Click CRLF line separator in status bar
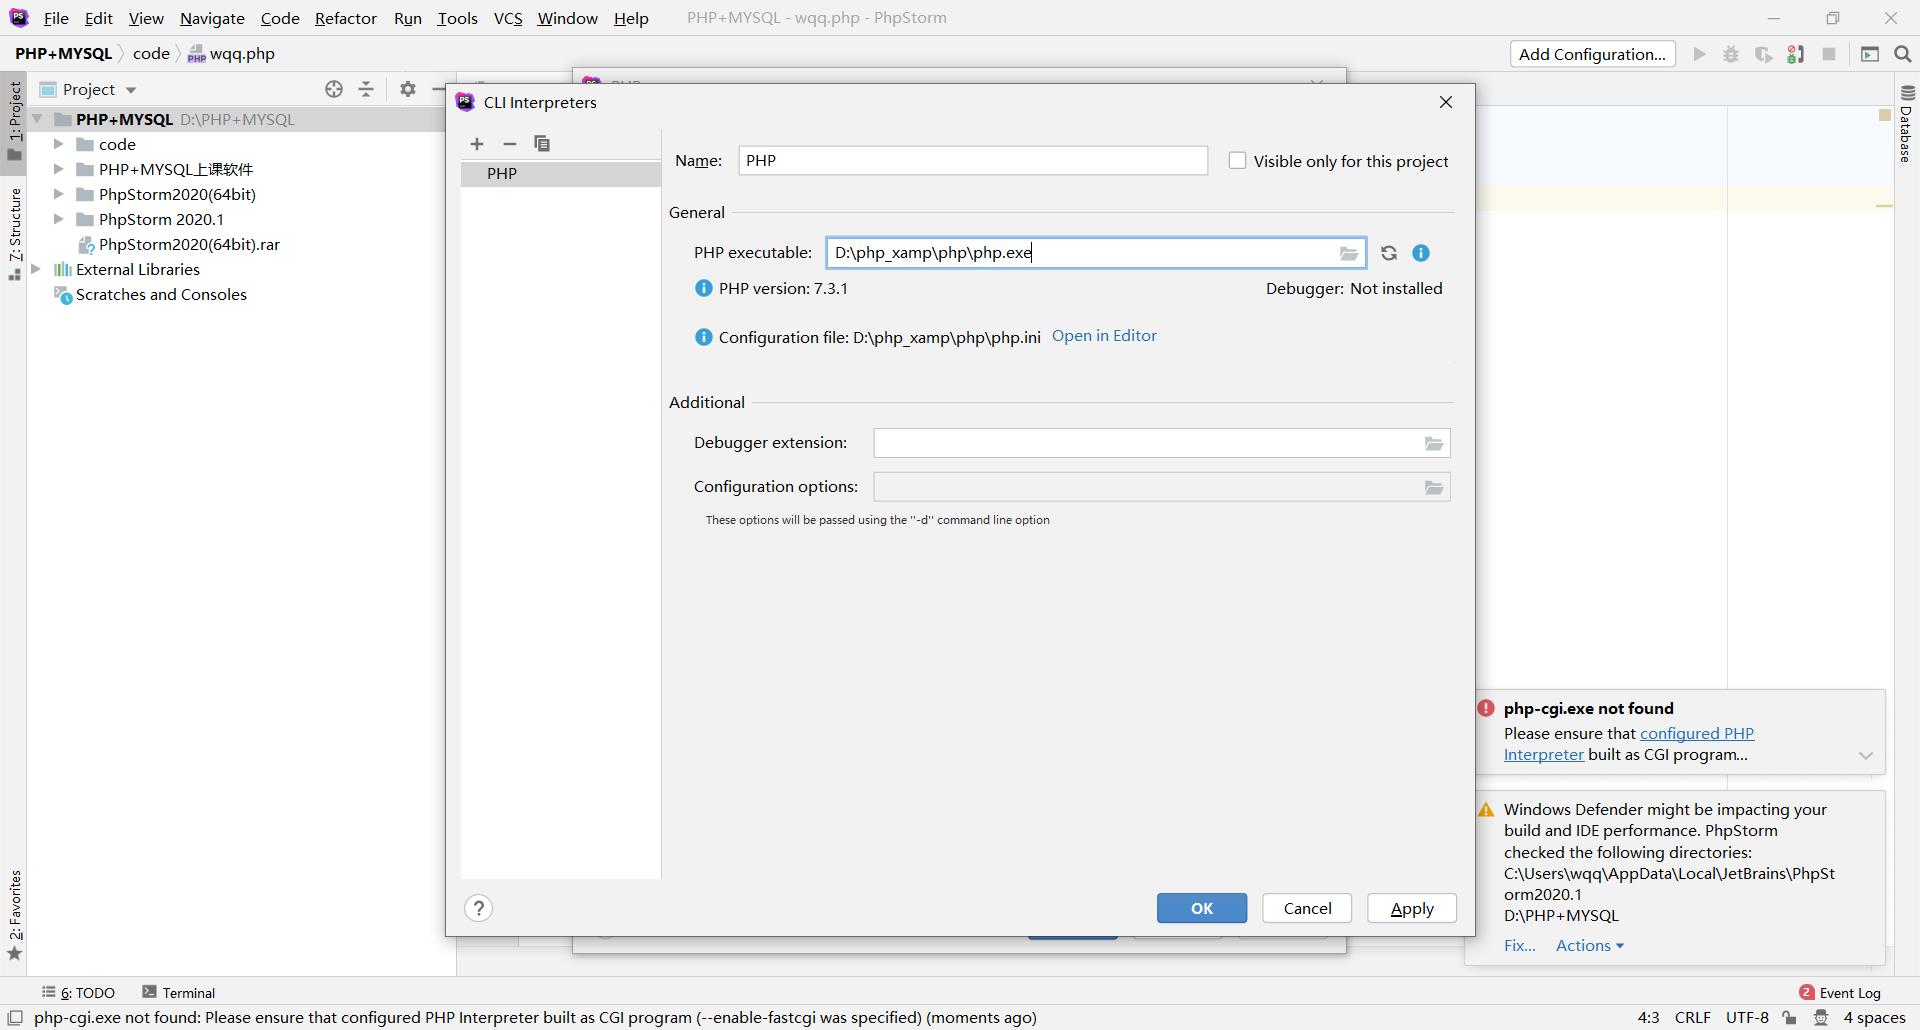 click(x=1692, y=1018)
